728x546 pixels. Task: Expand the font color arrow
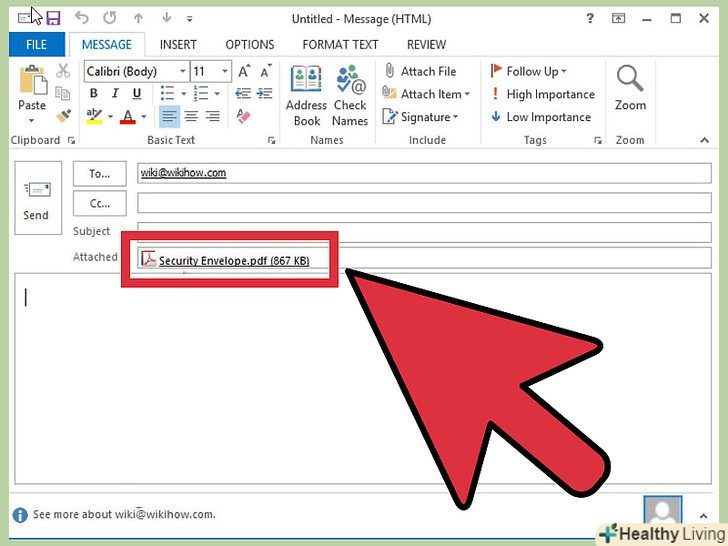click(144, 116)
